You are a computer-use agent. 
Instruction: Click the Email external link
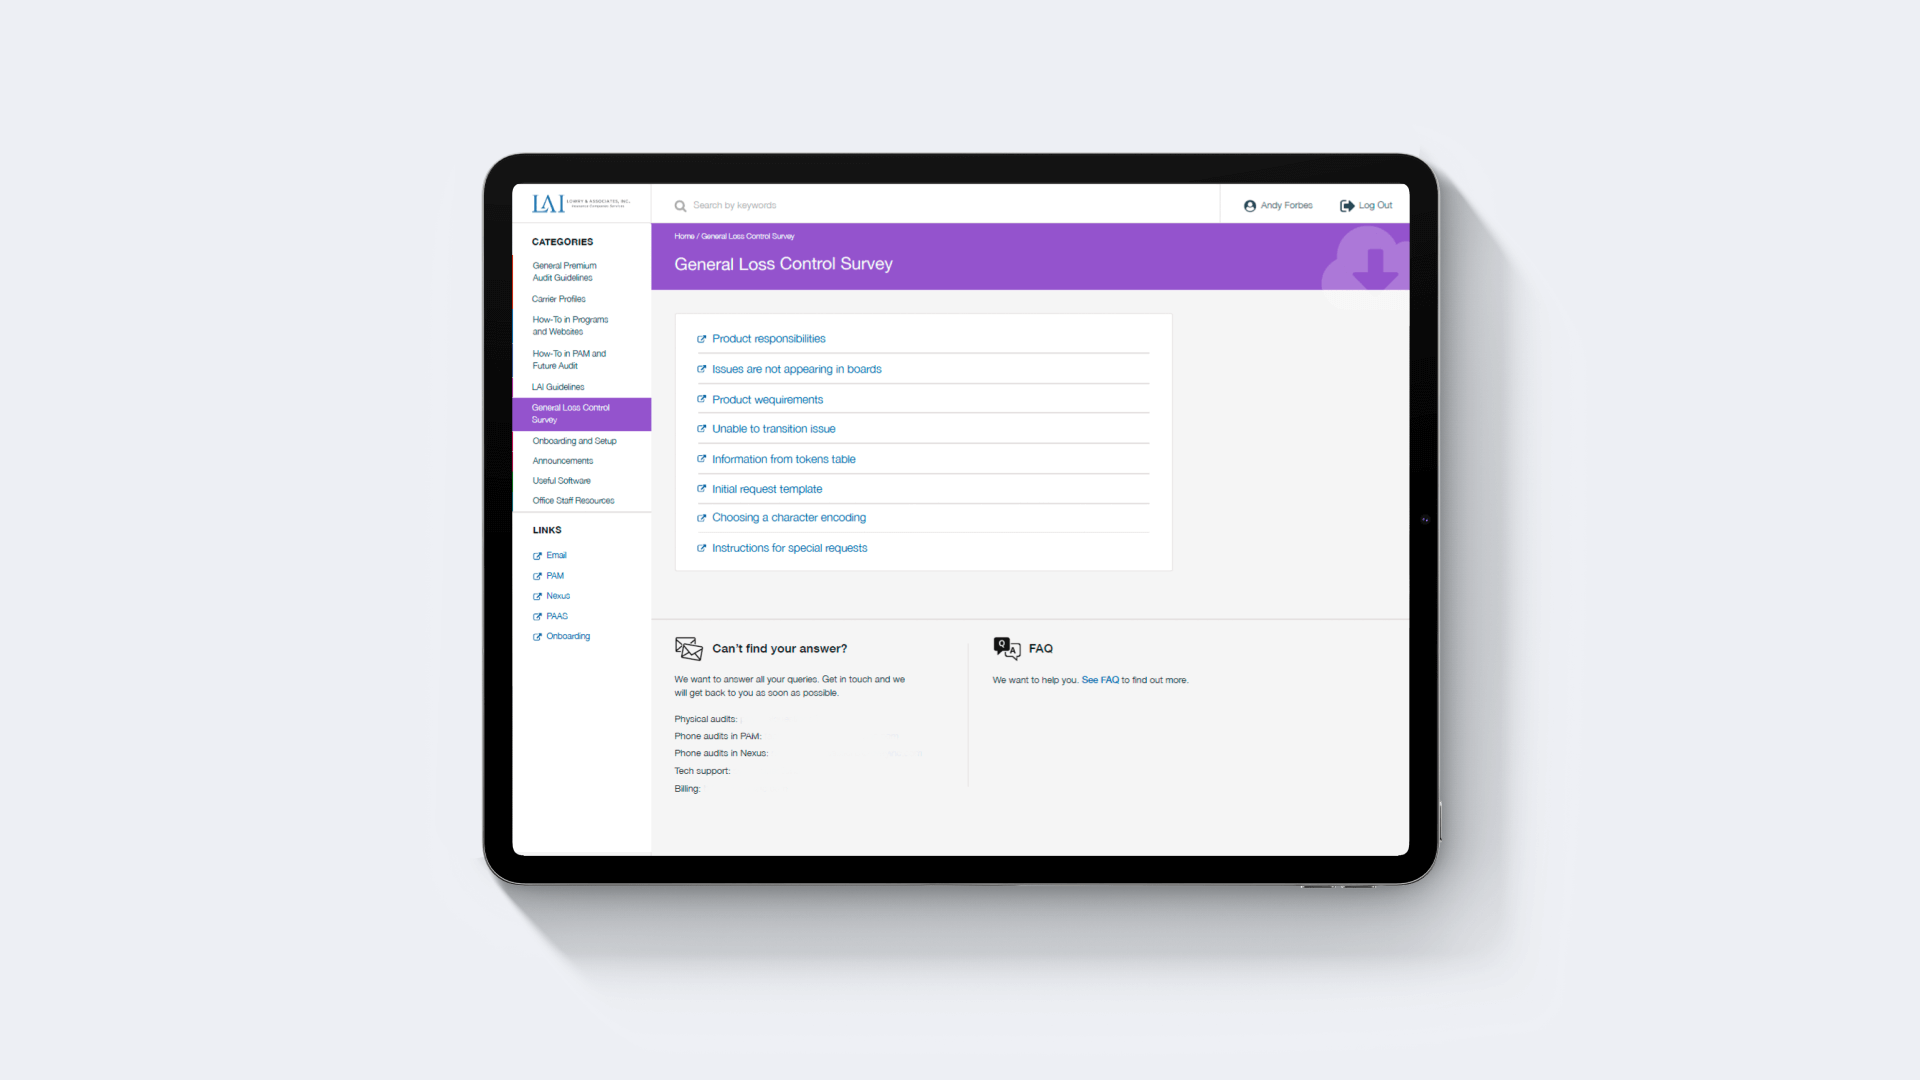555,554
